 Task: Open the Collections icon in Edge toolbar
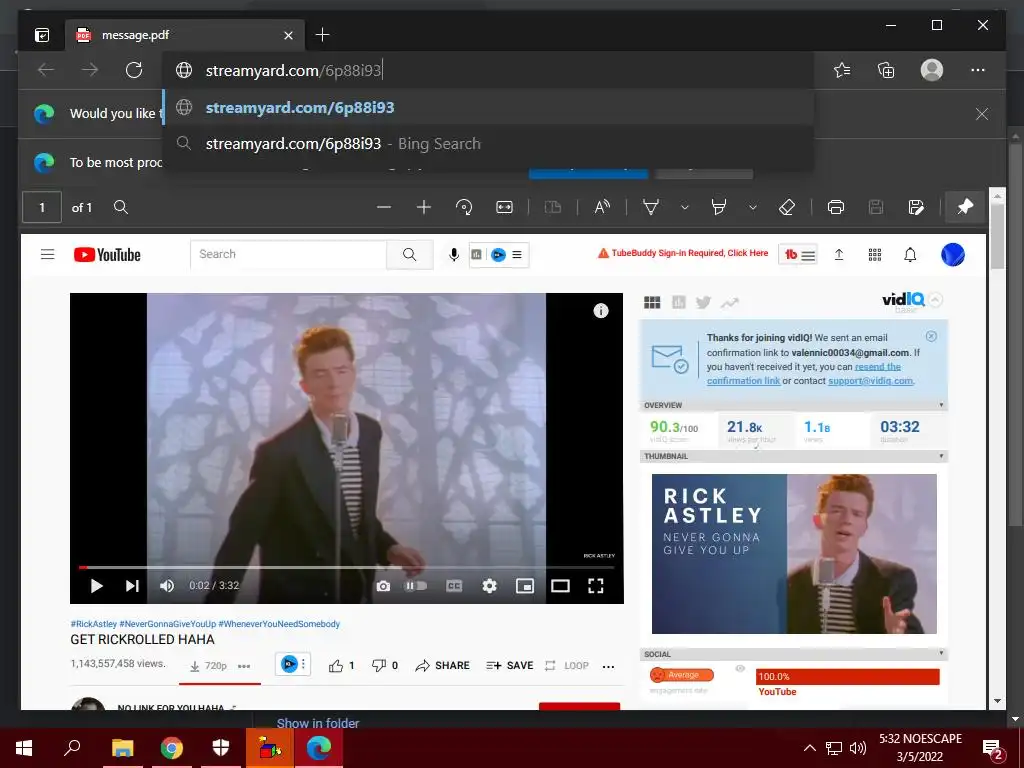coord(886,70)
